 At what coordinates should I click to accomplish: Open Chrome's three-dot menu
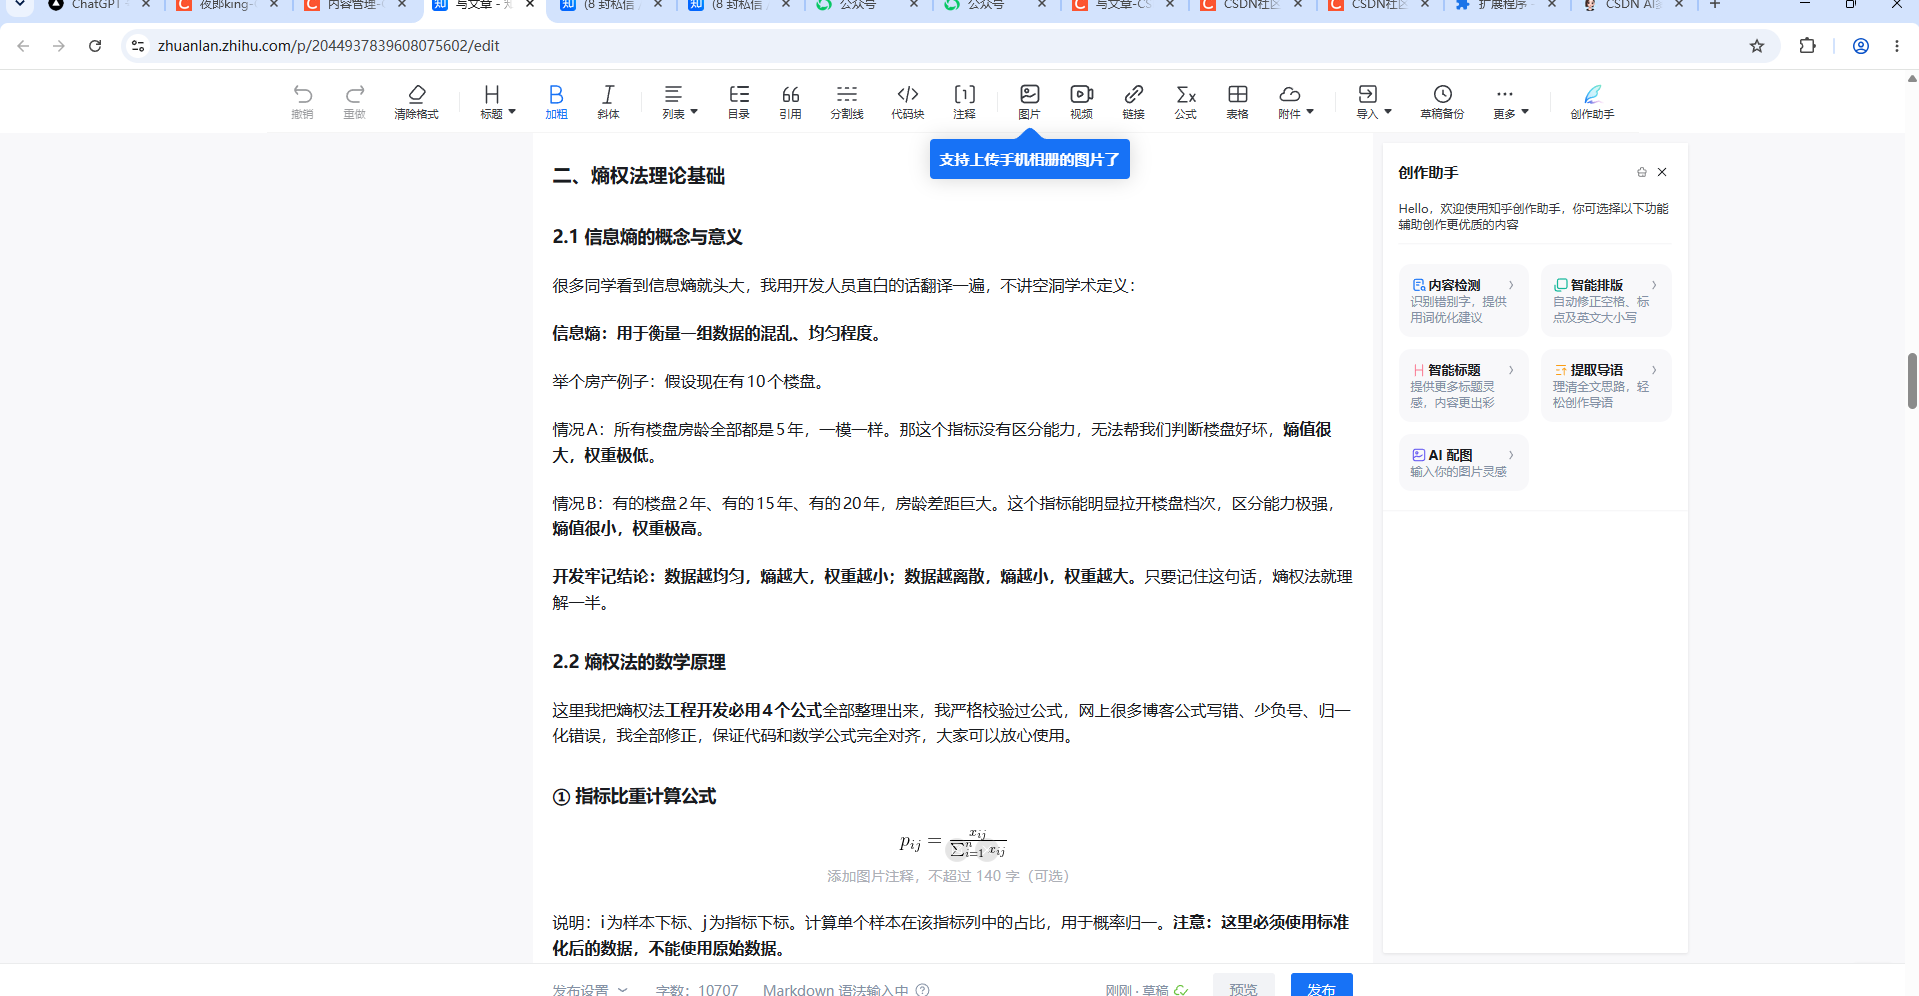tap(1897, 46)
